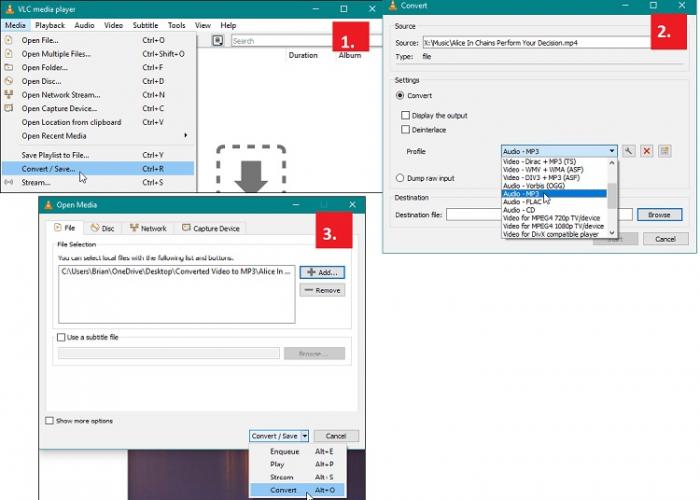This screenshot has height=500, width=700.
Task: Choose Play option Alt+P in dropdown
Action: tap(297, 464)
